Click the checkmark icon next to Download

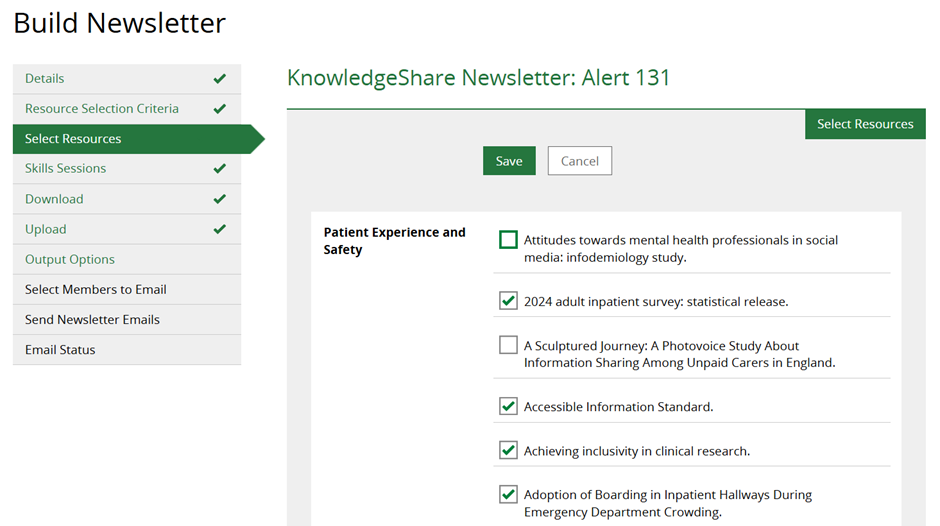(x=220, y=199)
